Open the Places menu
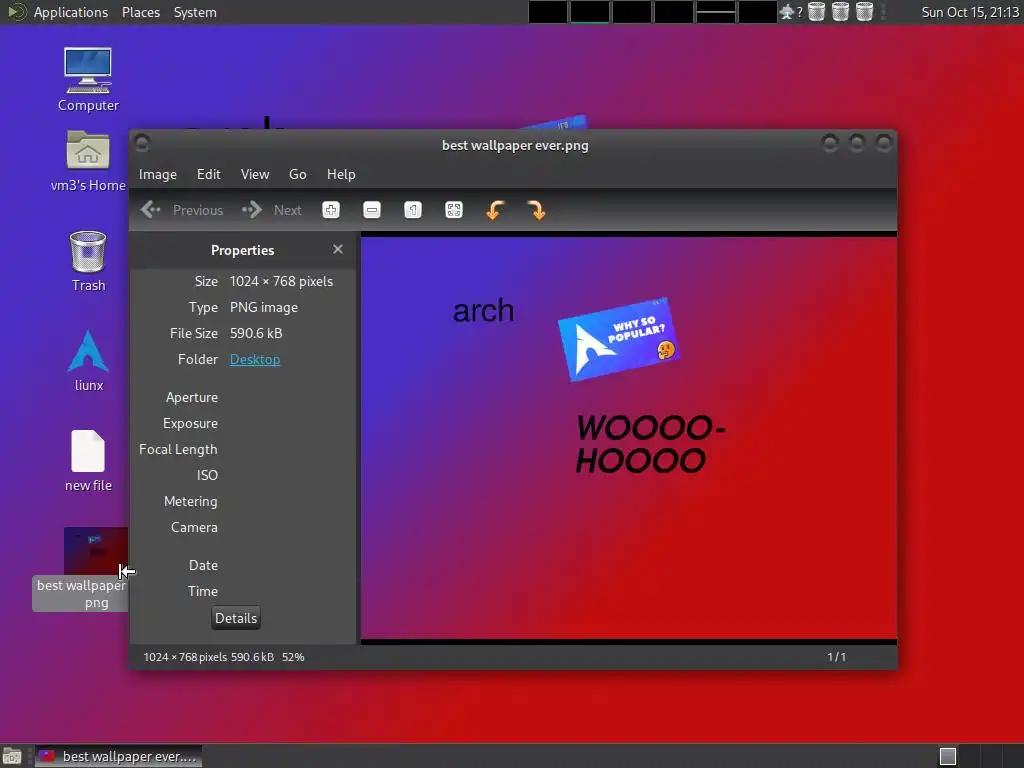The height and width of the screenshot is (768, 1024). [140, 12]
